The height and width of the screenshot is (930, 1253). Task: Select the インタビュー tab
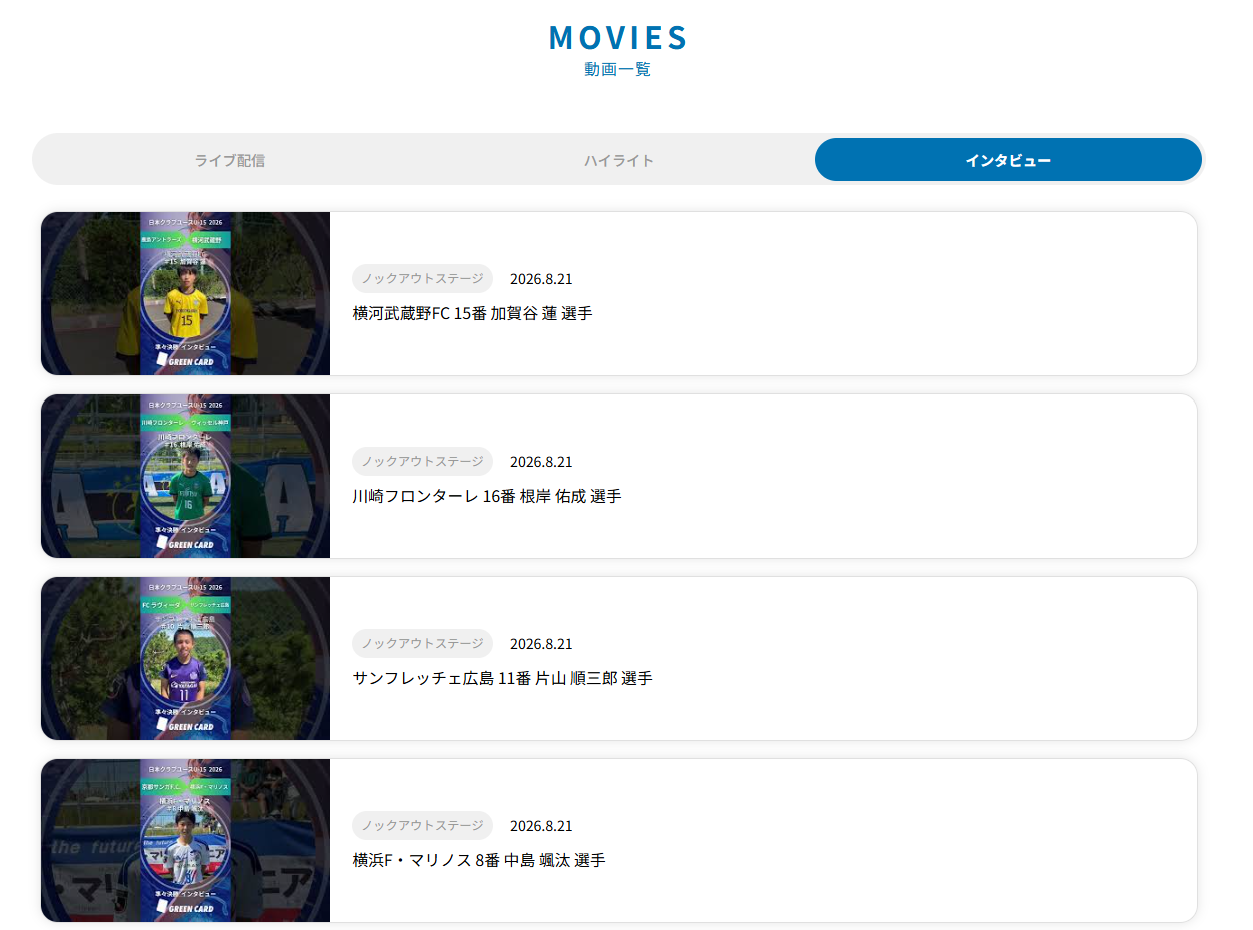tap(1008, 160)
